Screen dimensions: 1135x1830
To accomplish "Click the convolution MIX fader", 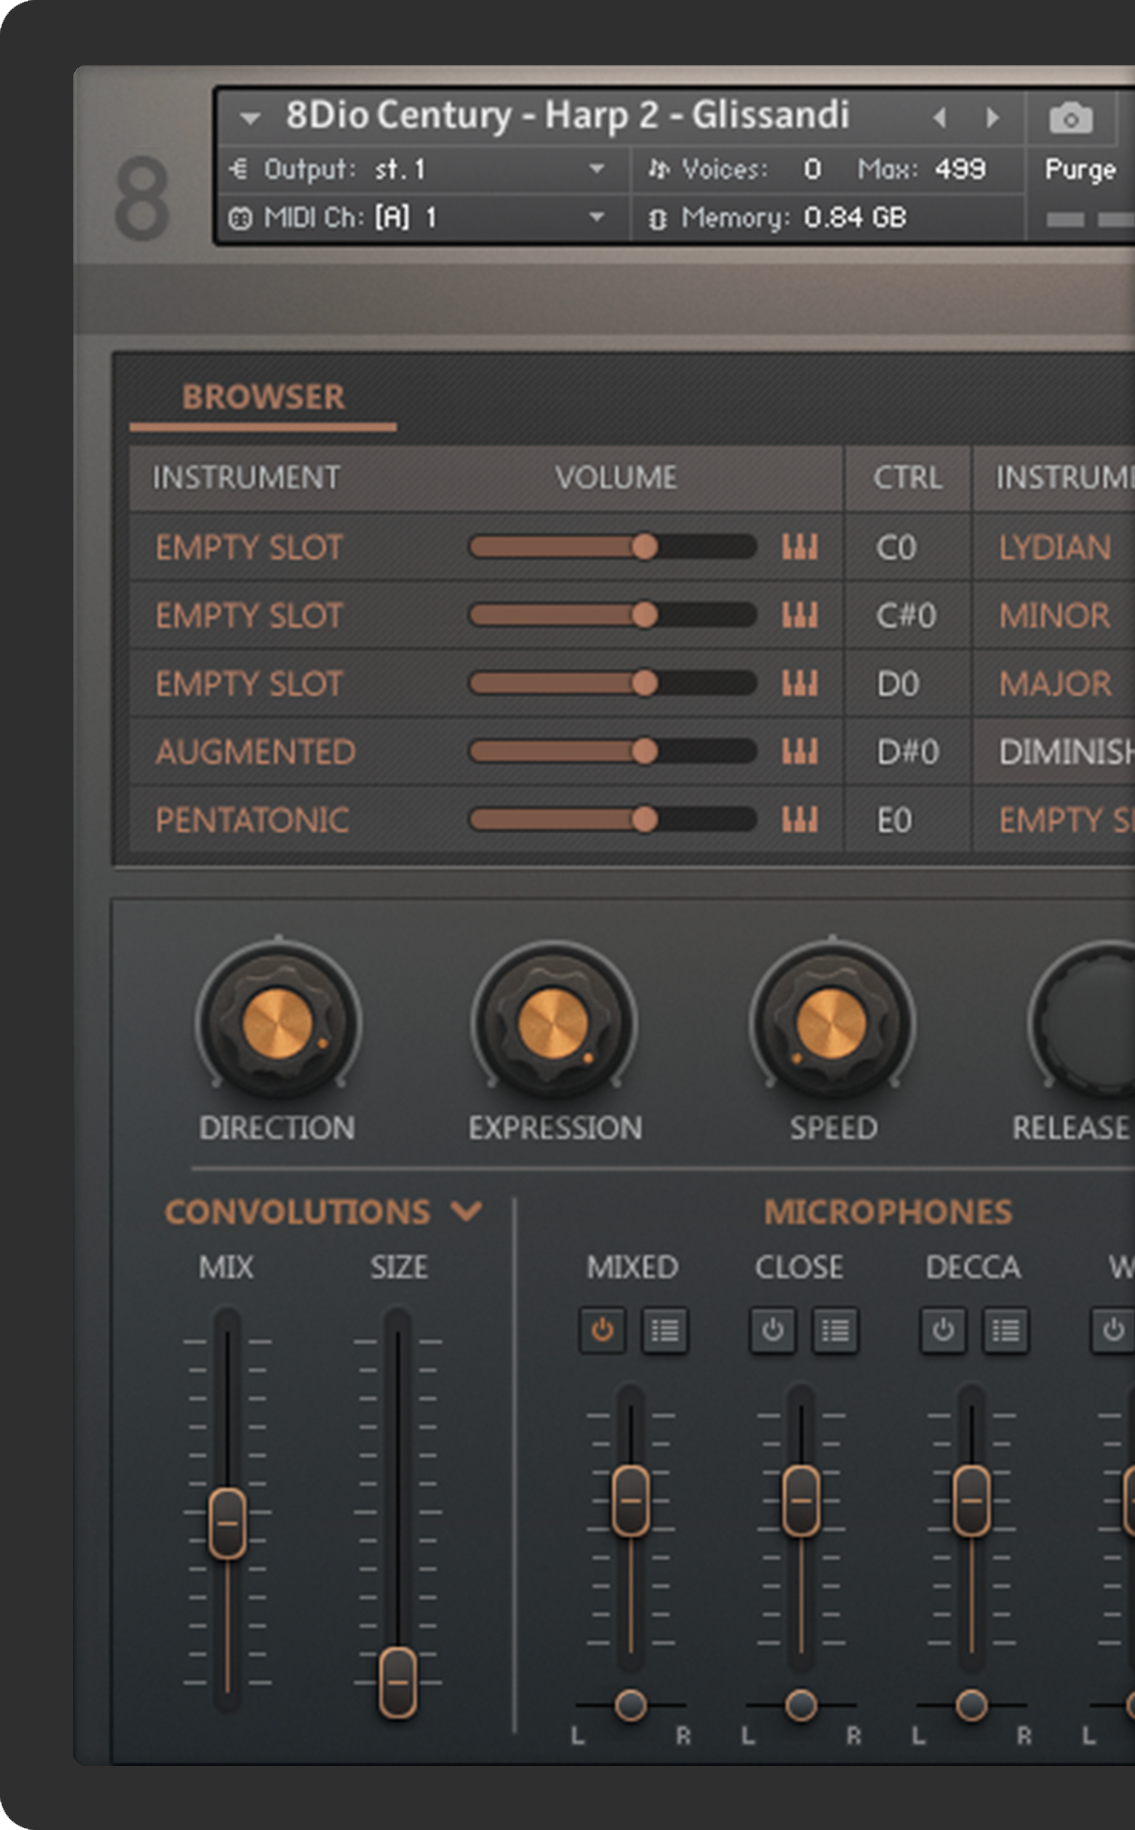I will [227, 1523].
